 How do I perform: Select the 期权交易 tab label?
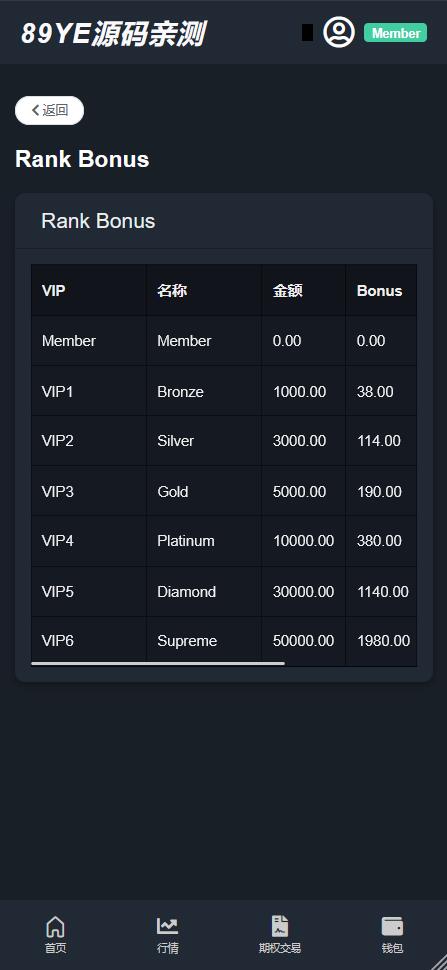coord(280,948)
